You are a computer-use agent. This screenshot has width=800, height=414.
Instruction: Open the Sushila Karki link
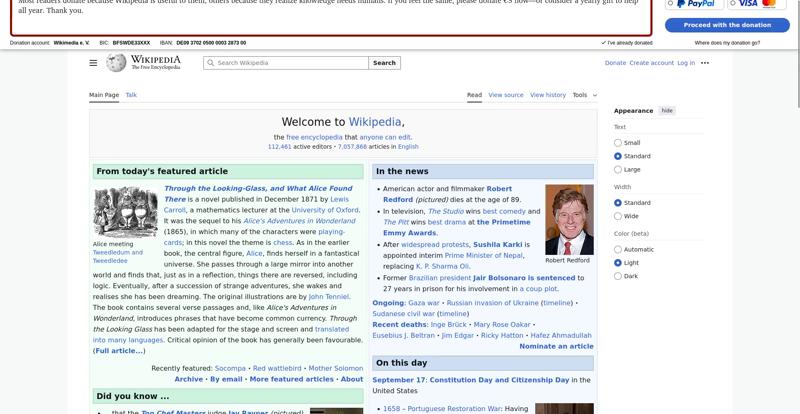(497, 245)
